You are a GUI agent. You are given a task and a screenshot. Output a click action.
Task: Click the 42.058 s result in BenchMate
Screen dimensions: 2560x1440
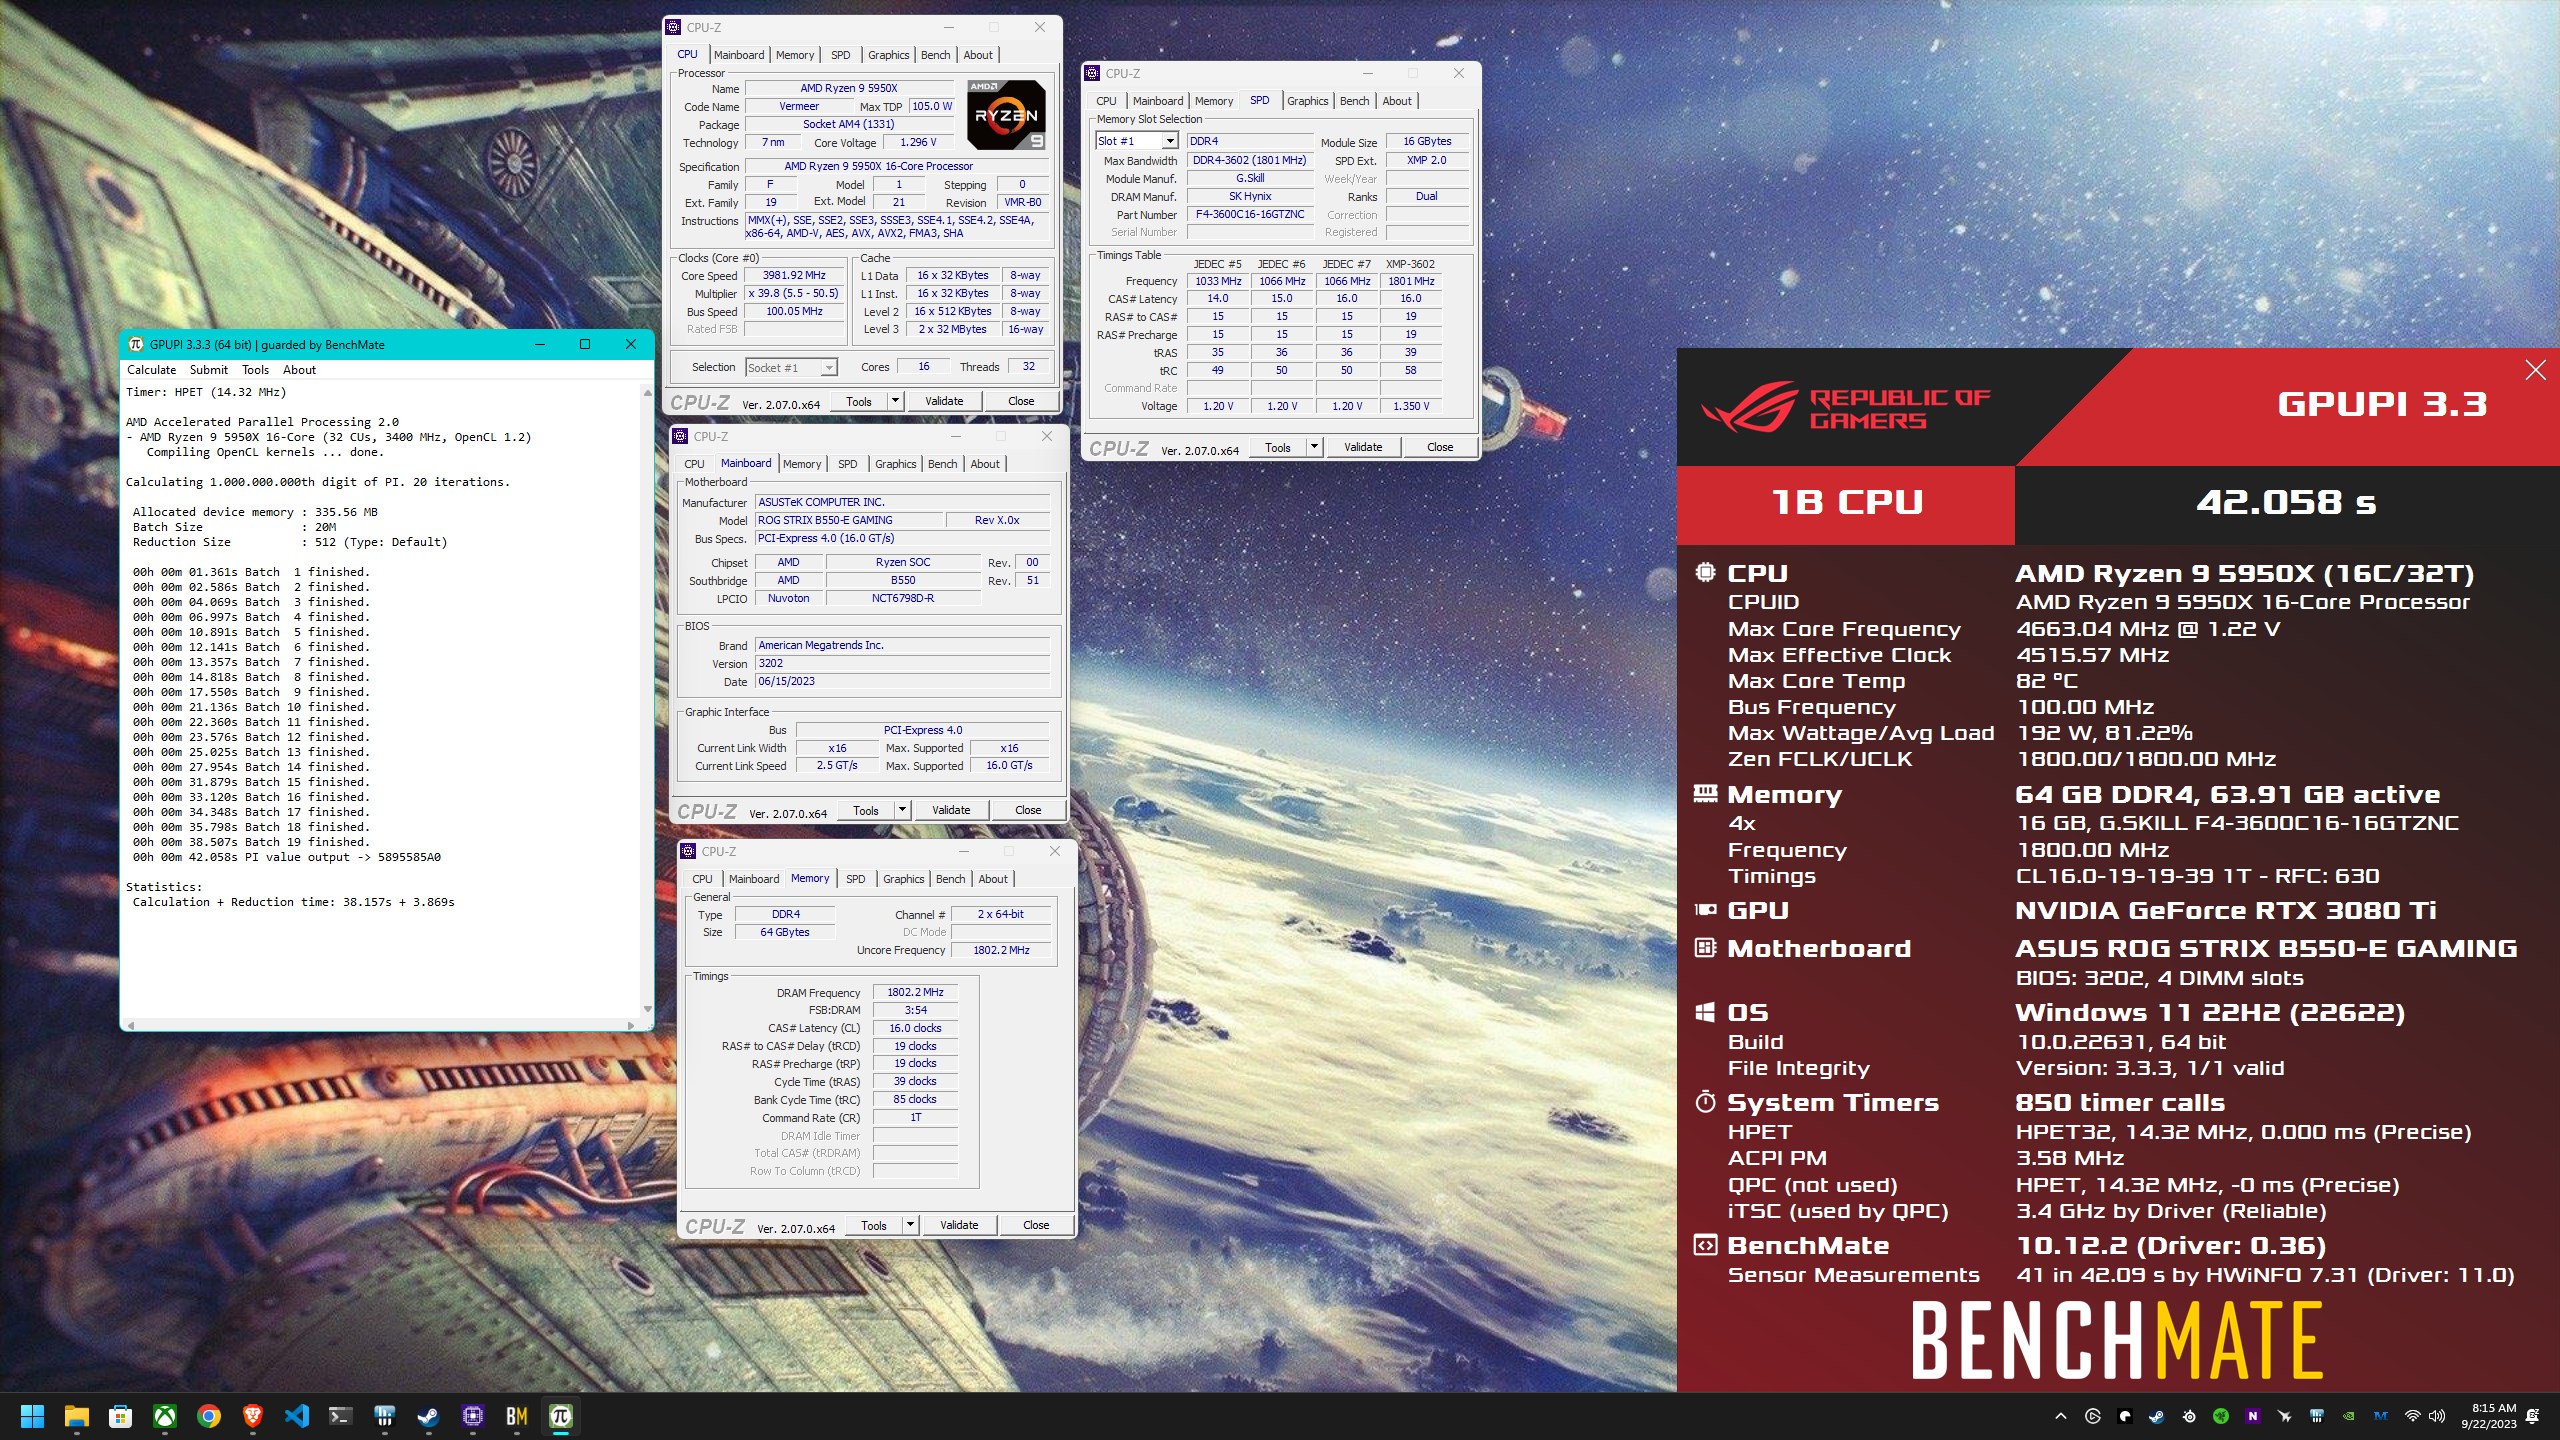pos(2286,502)
